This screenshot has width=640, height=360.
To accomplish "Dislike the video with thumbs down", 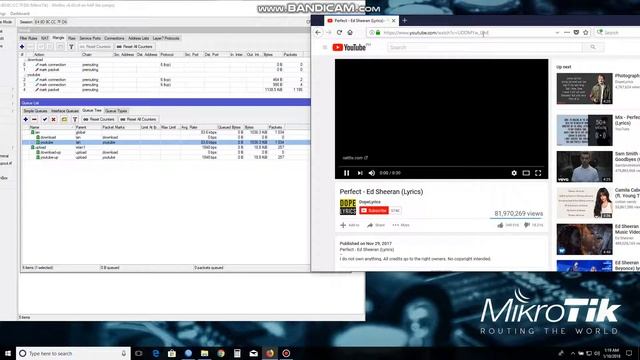I will pos(527,225).
